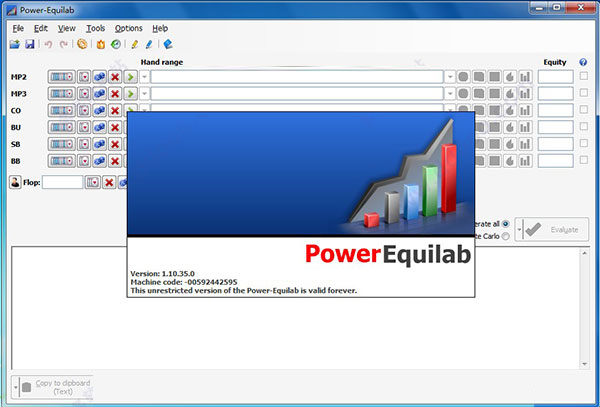
Task: Clear the BU hand range with red X
Action: (x=115, y=127)
